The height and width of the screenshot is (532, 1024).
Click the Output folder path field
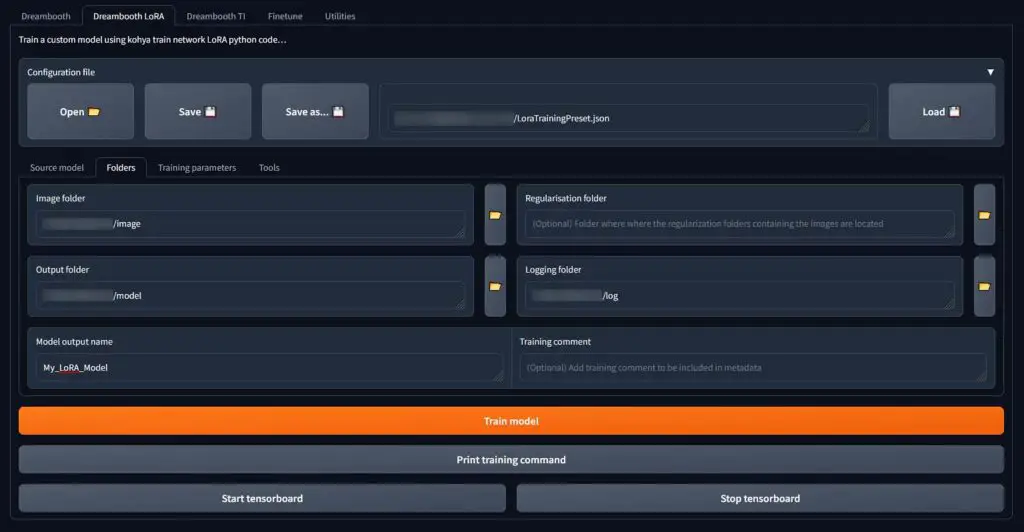251,296
